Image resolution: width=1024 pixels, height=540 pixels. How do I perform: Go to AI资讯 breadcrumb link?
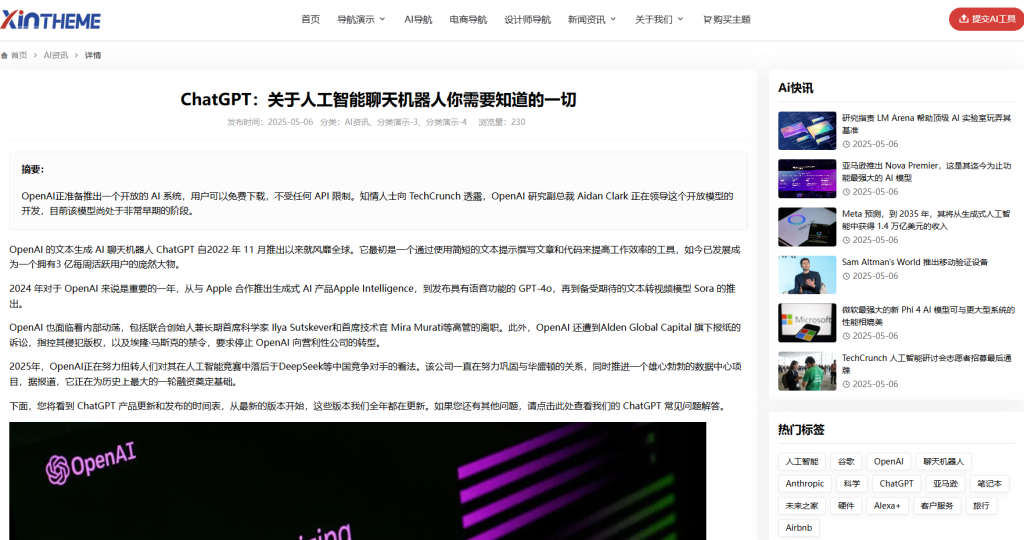point(56,56)
